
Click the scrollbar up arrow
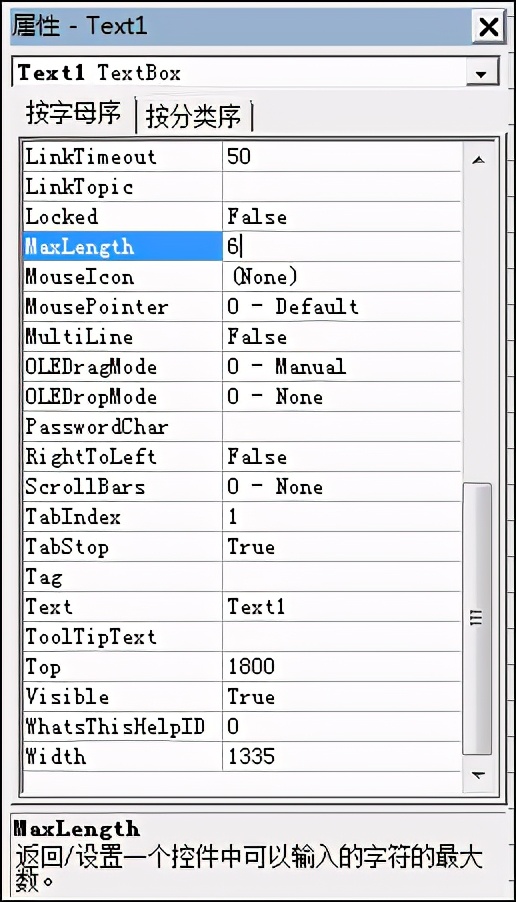478,160
